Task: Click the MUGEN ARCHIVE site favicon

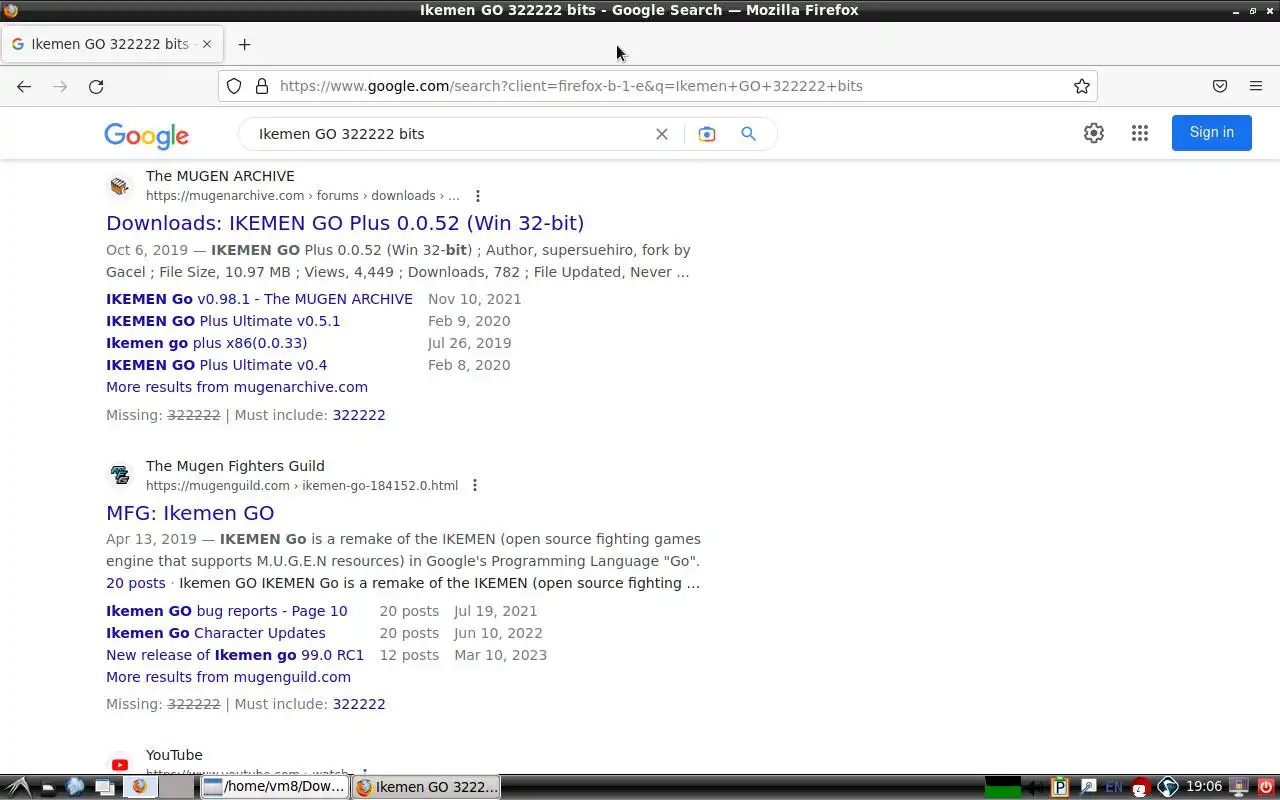Action: (x=120, y=186)
